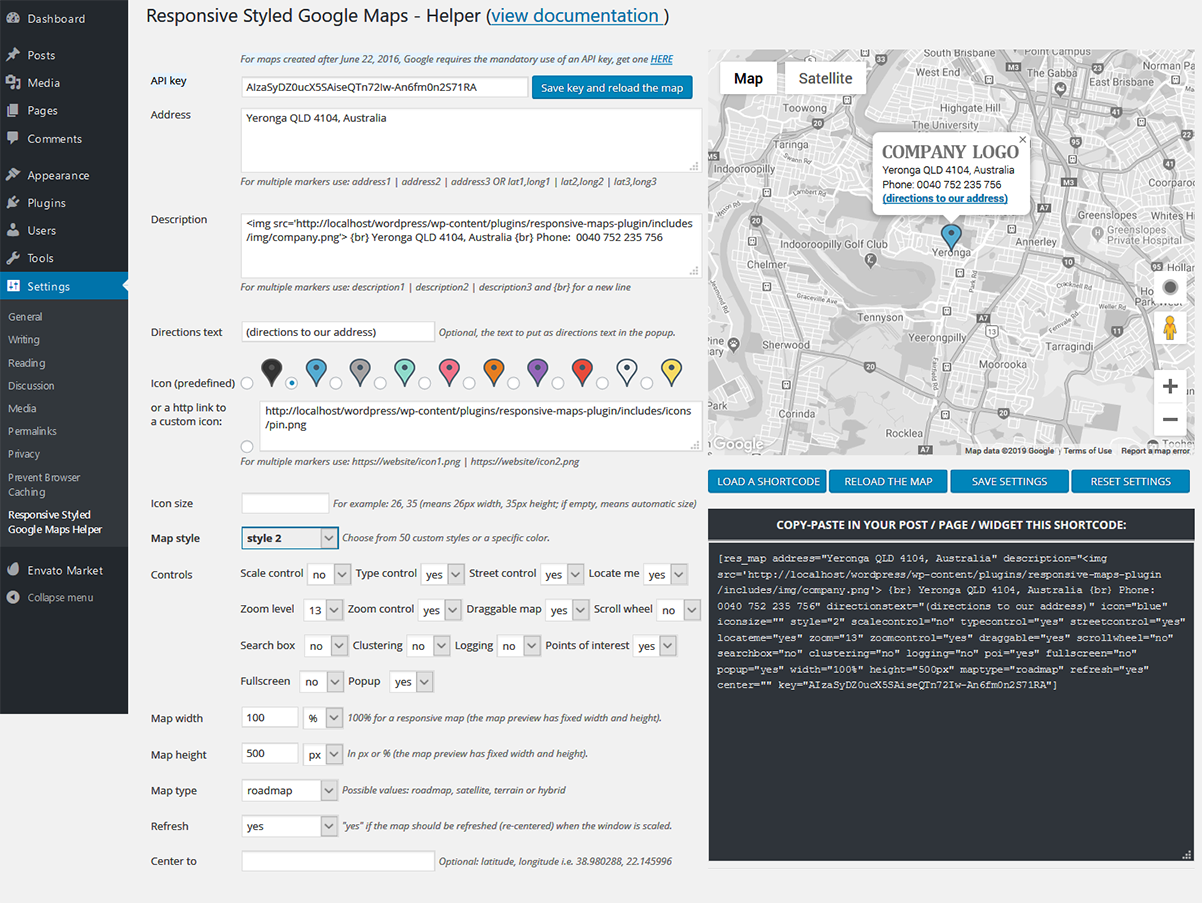Screen dimensions: 1202x903
Task: Click the white predefined pin icon
Action: [x=626, y=373]
